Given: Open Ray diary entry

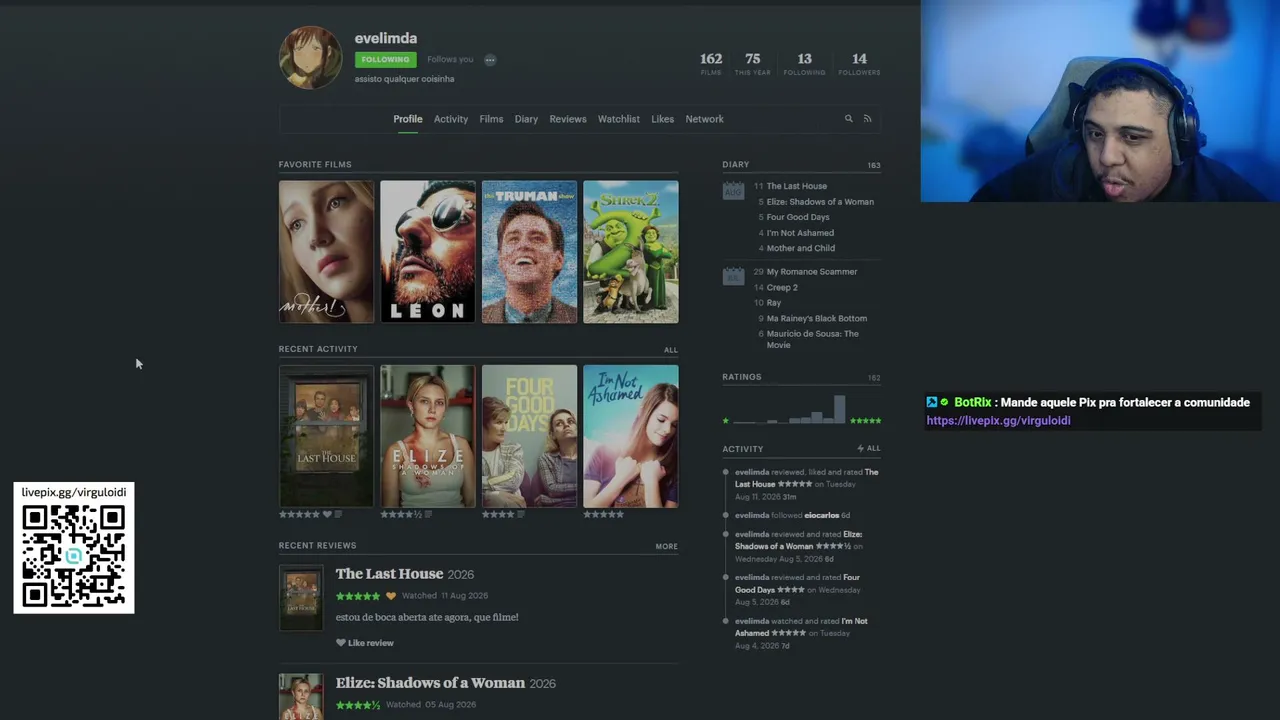Looking at the screenshot, I should pyautogui.click(x=774, y=303).
